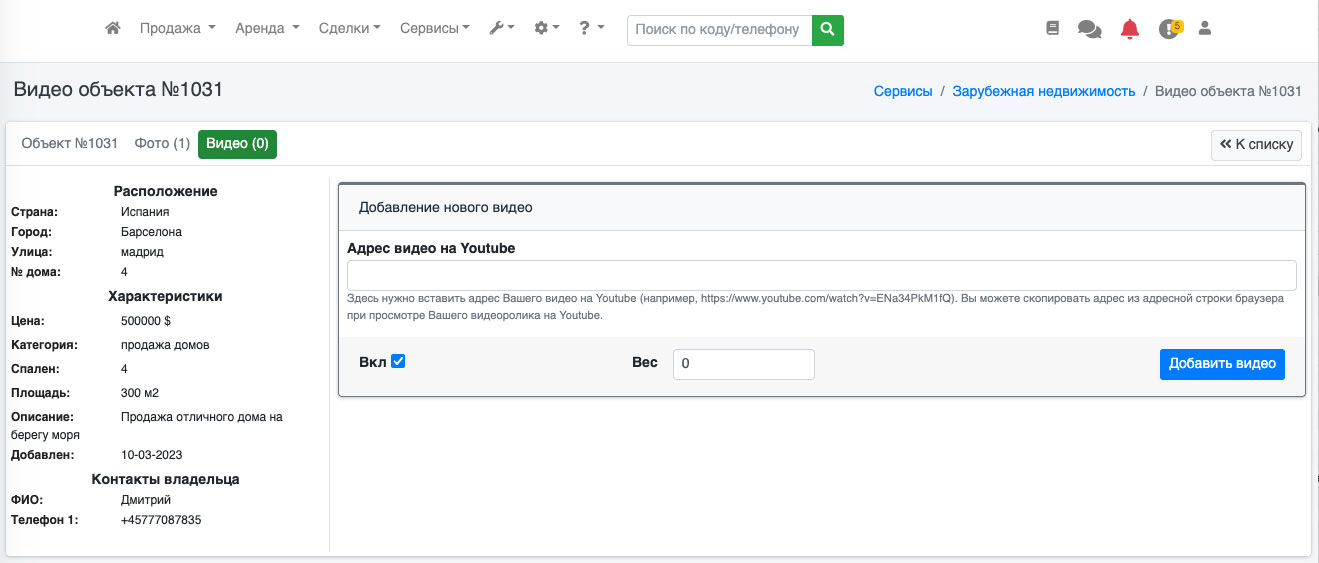This screenshot has width=1319, height=563.
Task: Click the К списку back button
Action: click(x=1256, y=145)
